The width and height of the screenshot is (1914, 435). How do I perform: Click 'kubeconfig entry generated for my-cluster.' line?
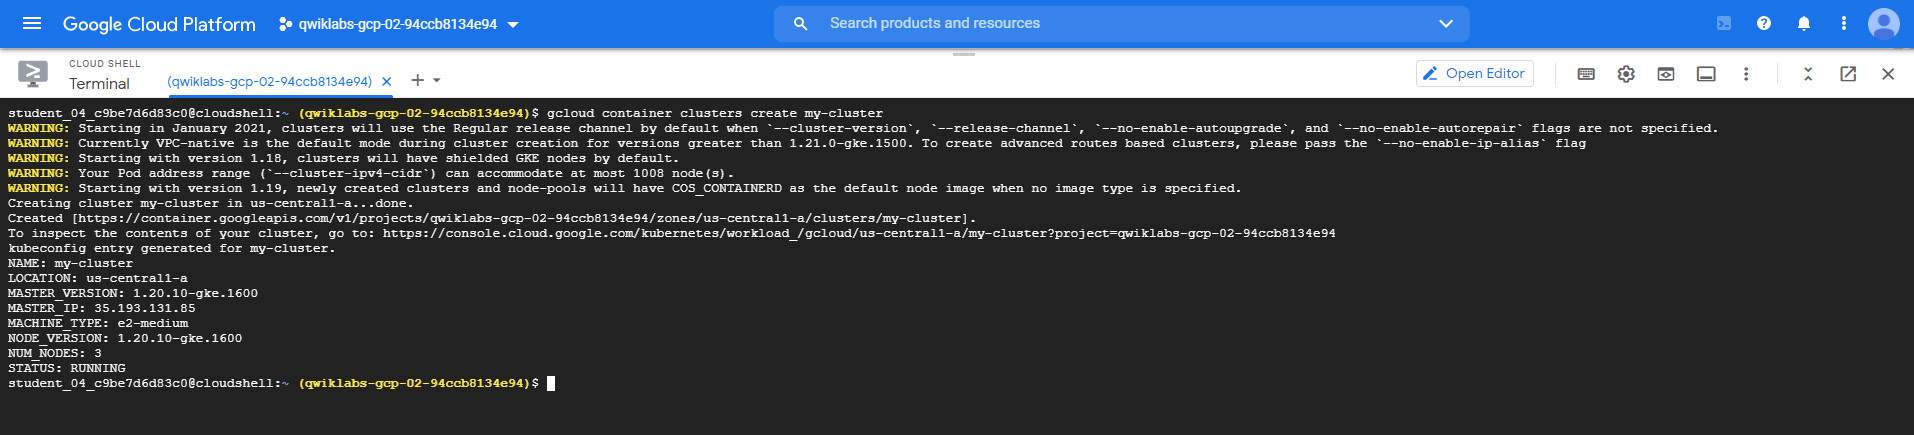[172, 248]
